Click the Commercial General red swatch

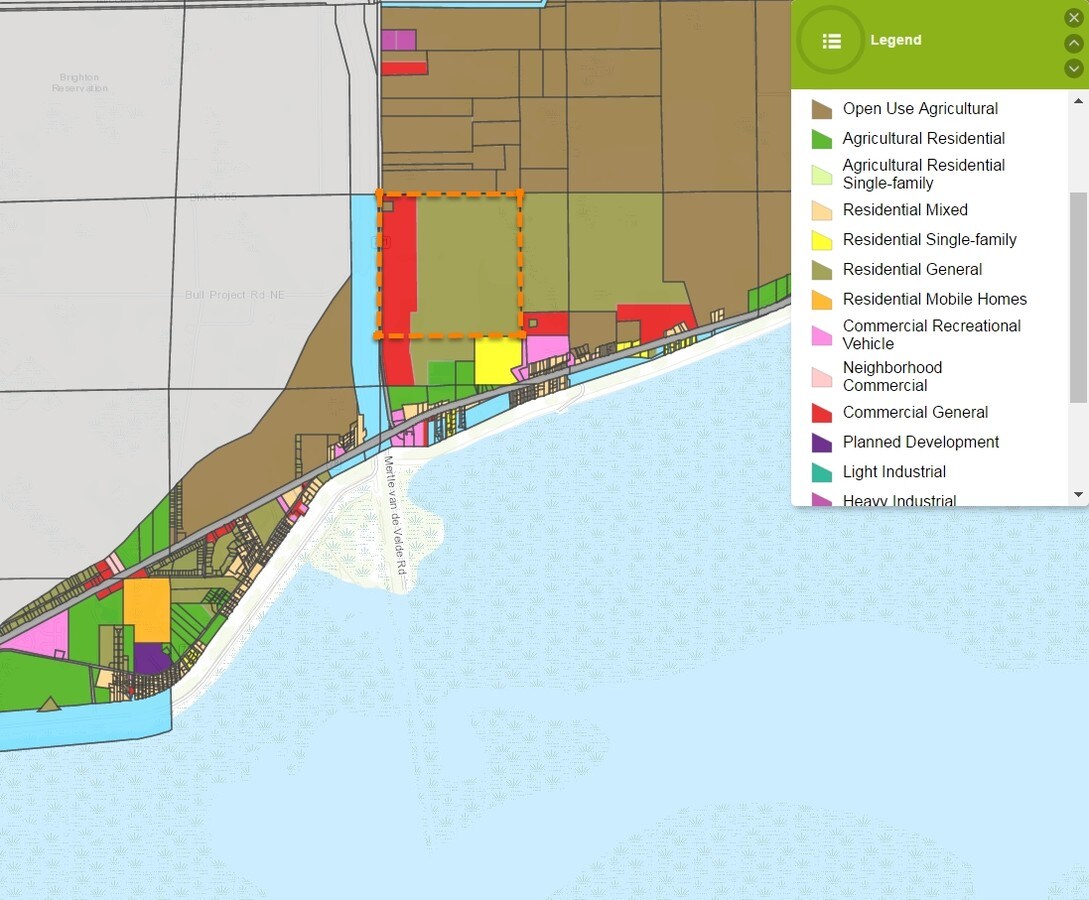(x=822, y=413)
